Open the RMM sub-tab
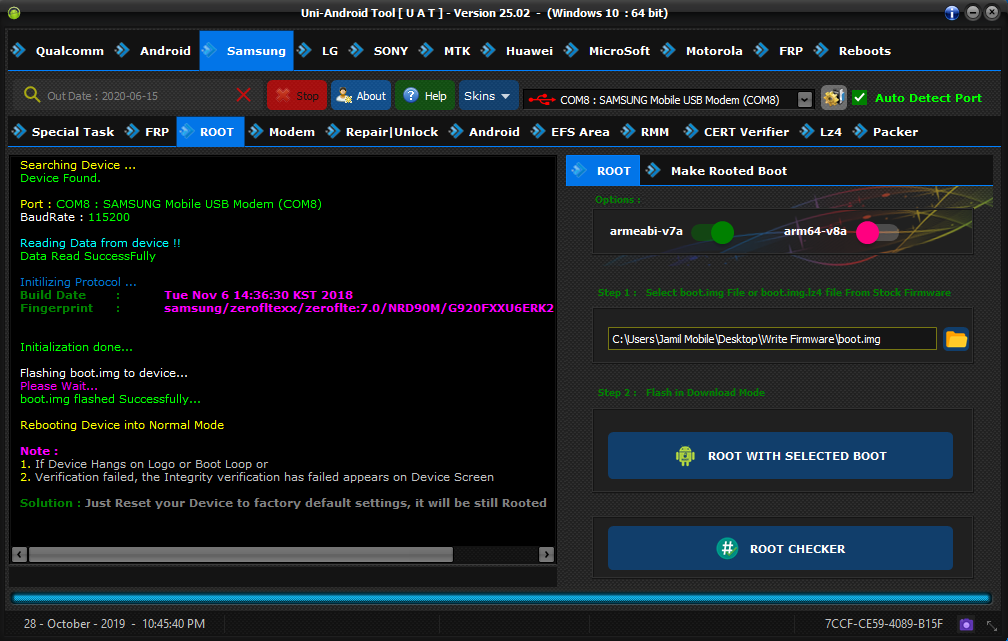The height and width of the screenshot is (641, 1008). [645, 132]
